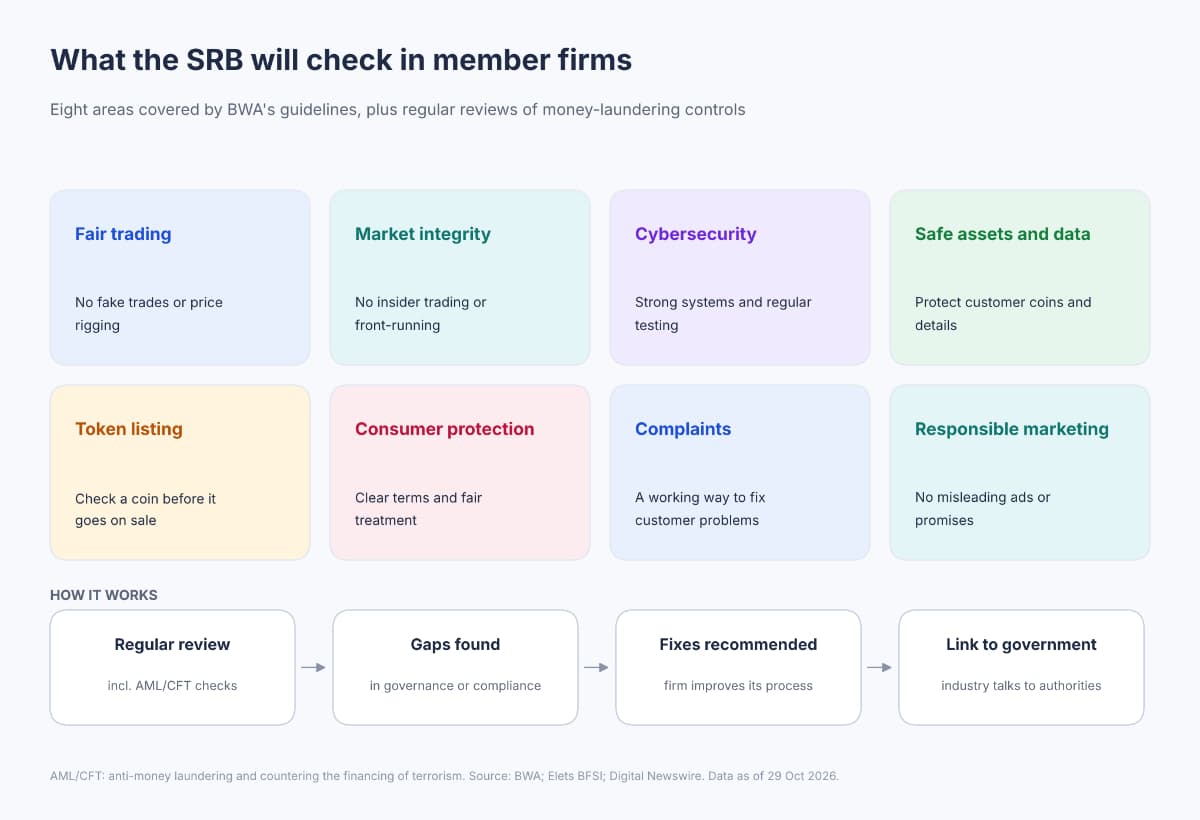Click the HOW IT WORKS section label

click(104, 595)
